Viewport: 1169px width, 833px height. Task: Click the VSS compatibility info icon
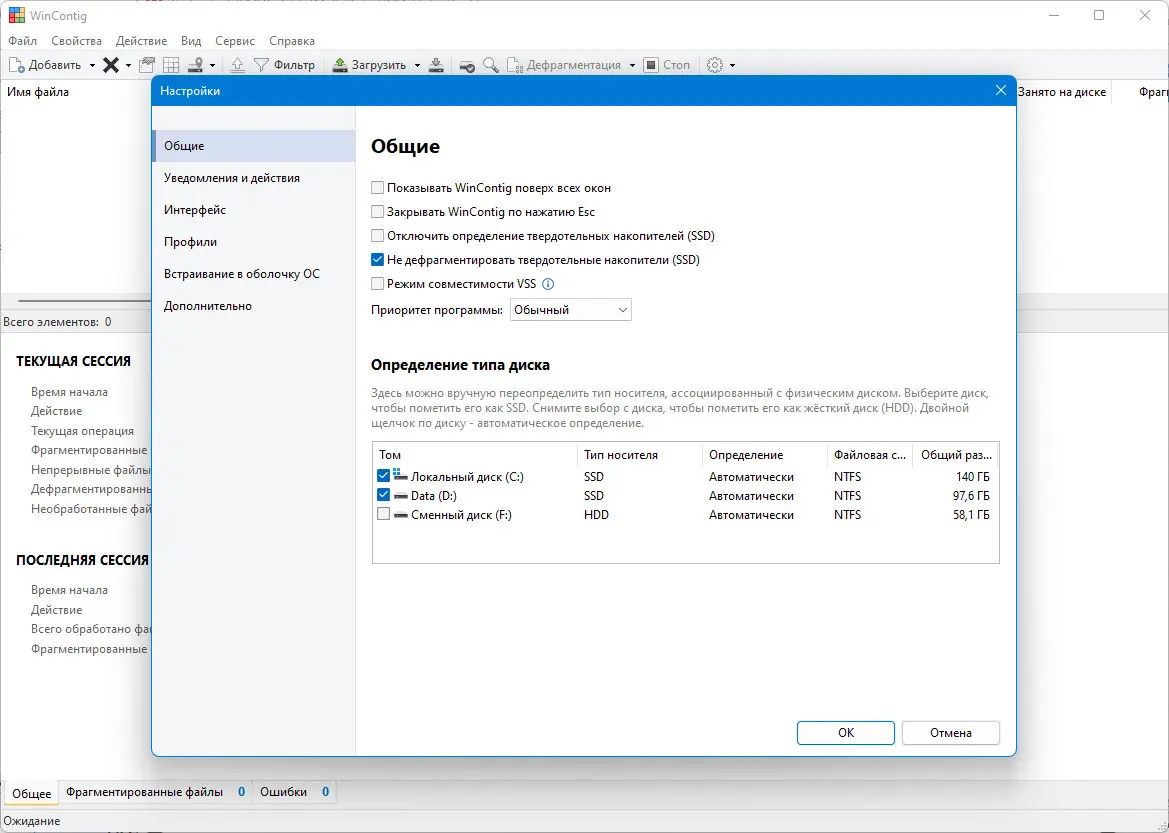(x=548, y=284)
